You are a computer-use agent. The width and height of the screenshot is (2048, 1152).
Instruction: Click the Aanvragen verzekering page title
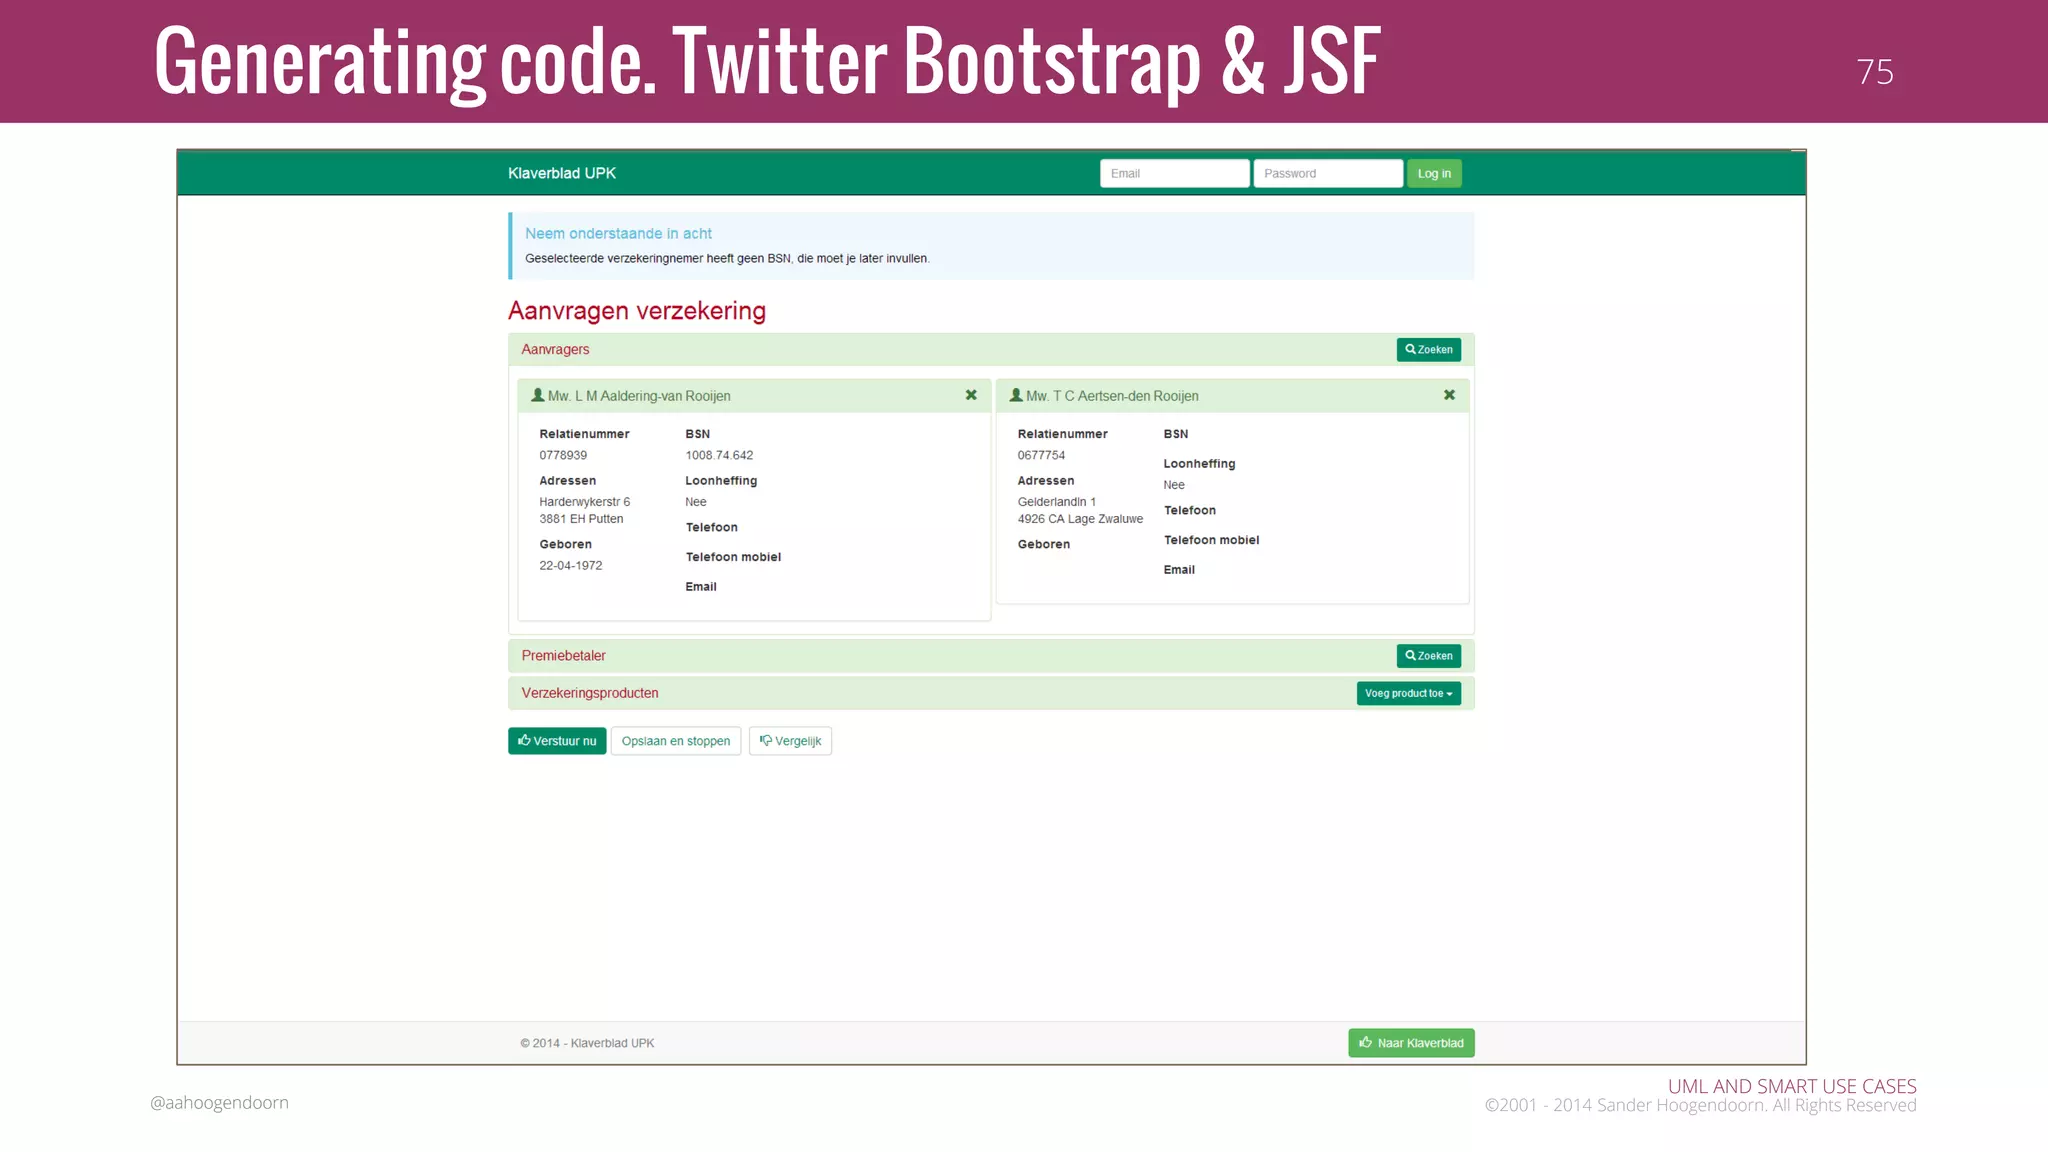point(637,311)
